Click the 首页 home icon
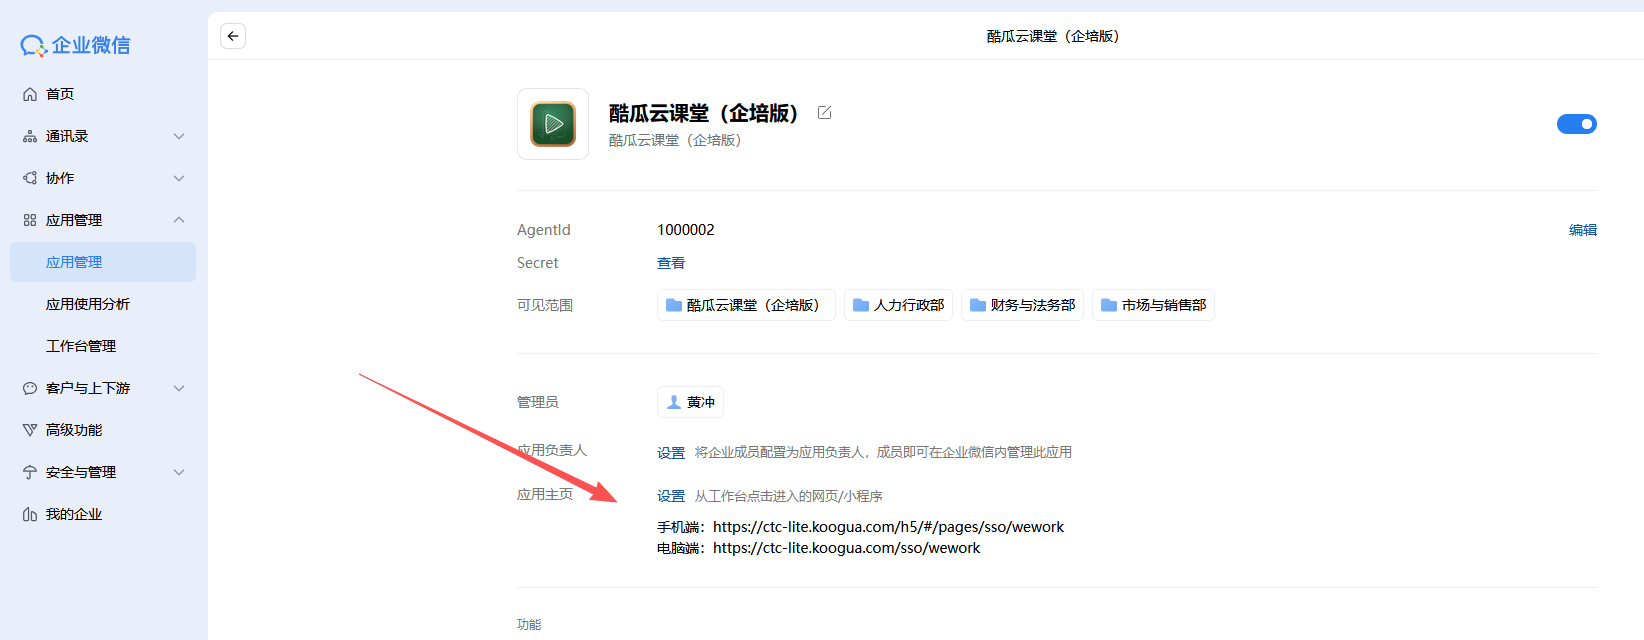 [x=30, y=94]
